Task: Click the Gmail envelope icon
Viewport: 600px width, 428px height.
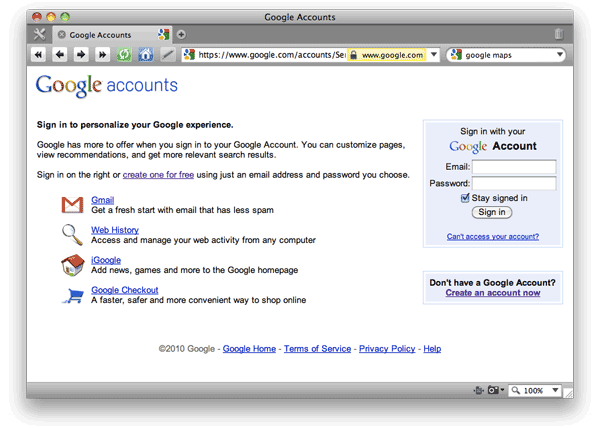Action: tap(72, 205)
